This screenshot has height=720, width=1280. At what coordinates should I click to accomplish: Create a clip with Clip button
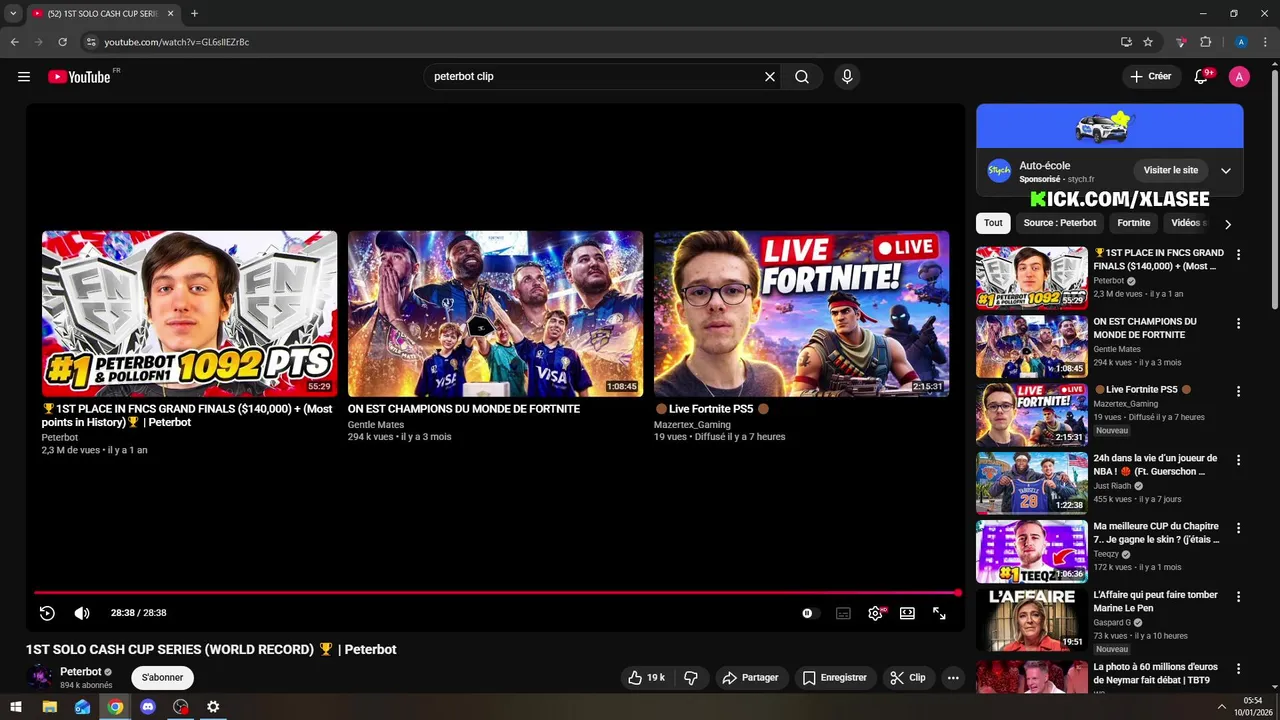click(908, 678)
